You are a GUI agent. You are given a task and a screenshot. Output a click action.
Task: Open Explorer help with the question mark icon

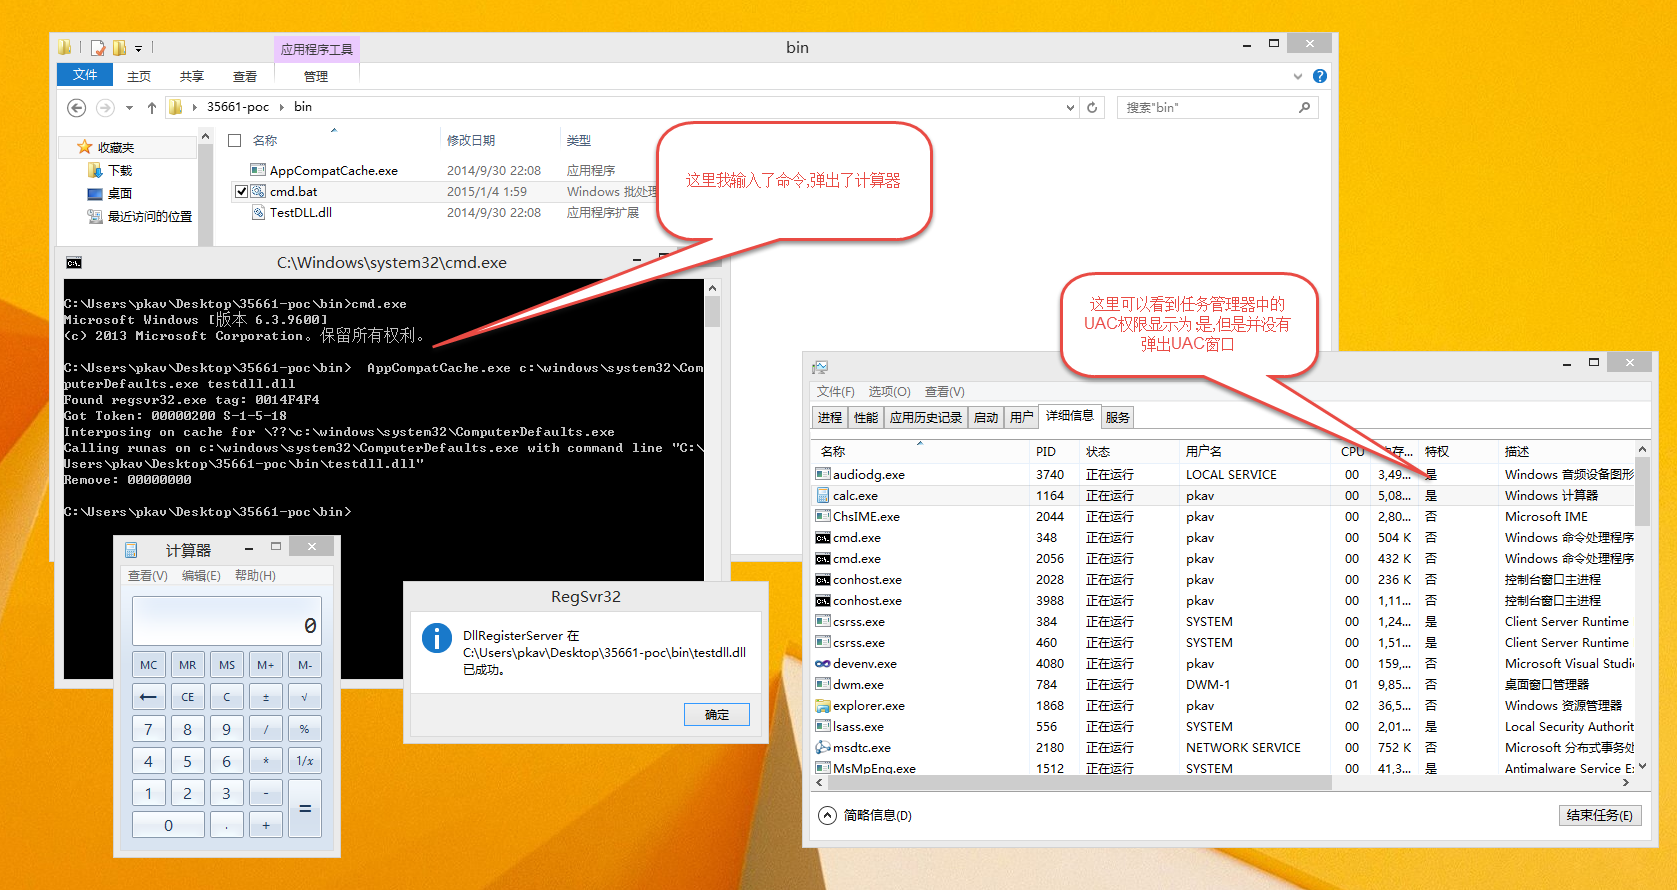(x=1320, y=76)
